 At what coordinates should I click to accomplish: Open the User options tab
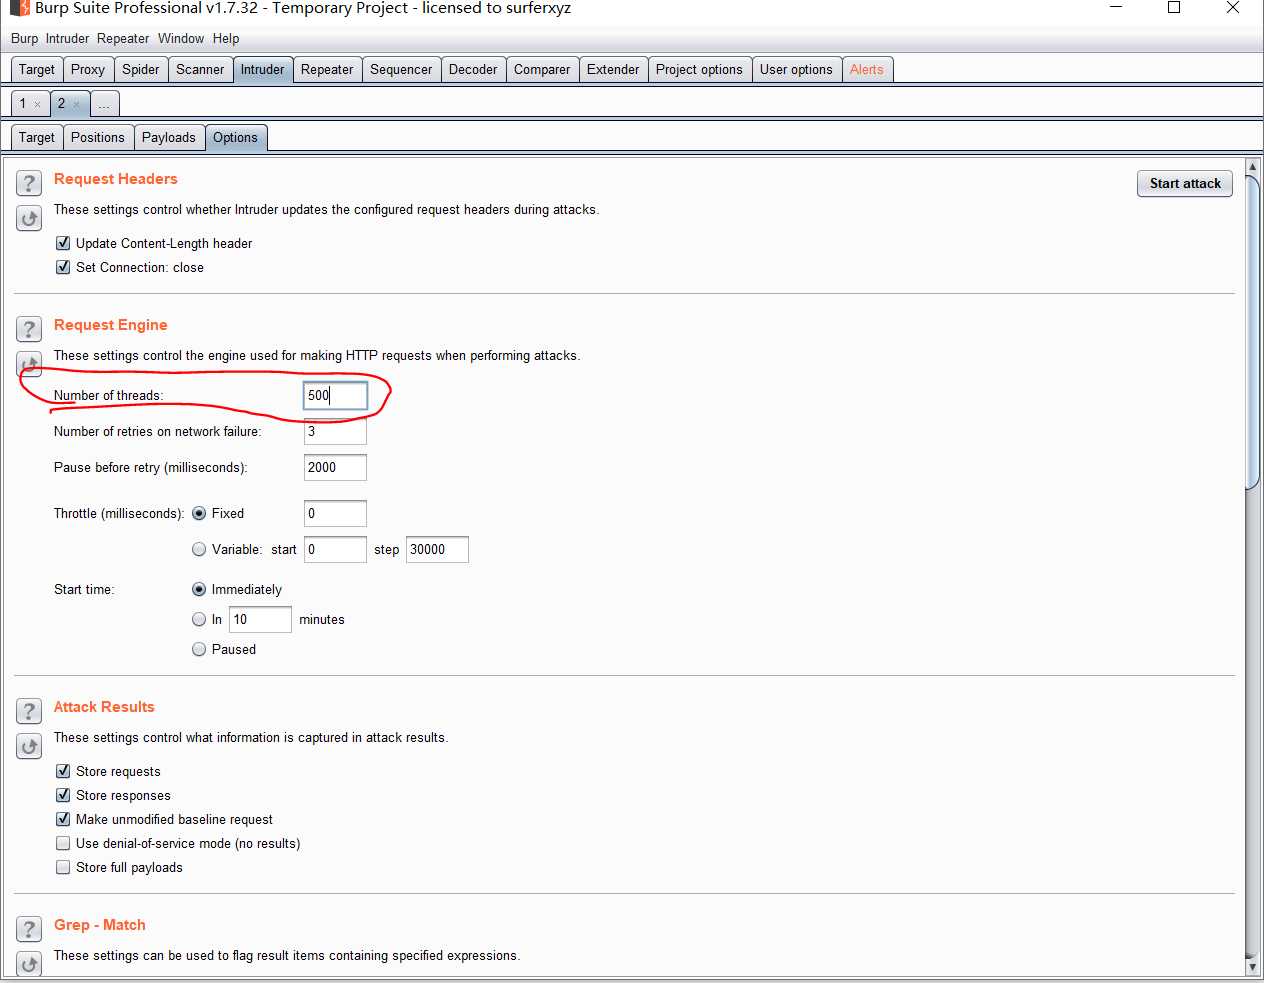[x=796, y=69]
